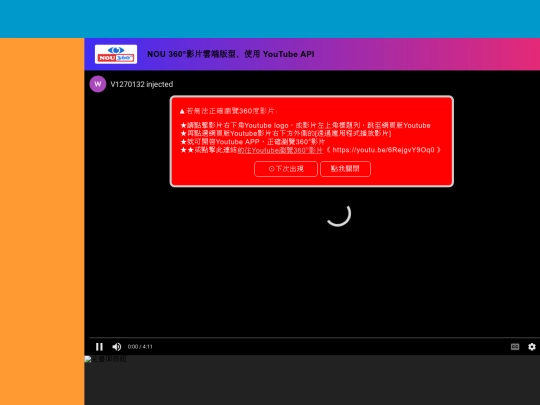The image size is (540, 405).
Task: Click header title NOU 360°影片雲端版型
Action: 231,54
